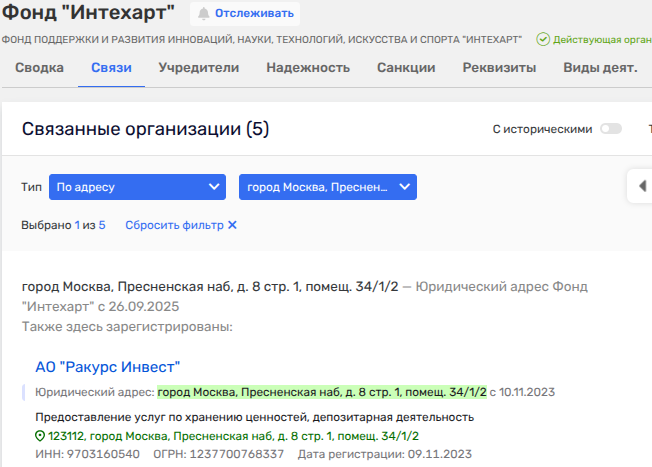
Task: Click the selected count link 1
Action: pos(77,225)
